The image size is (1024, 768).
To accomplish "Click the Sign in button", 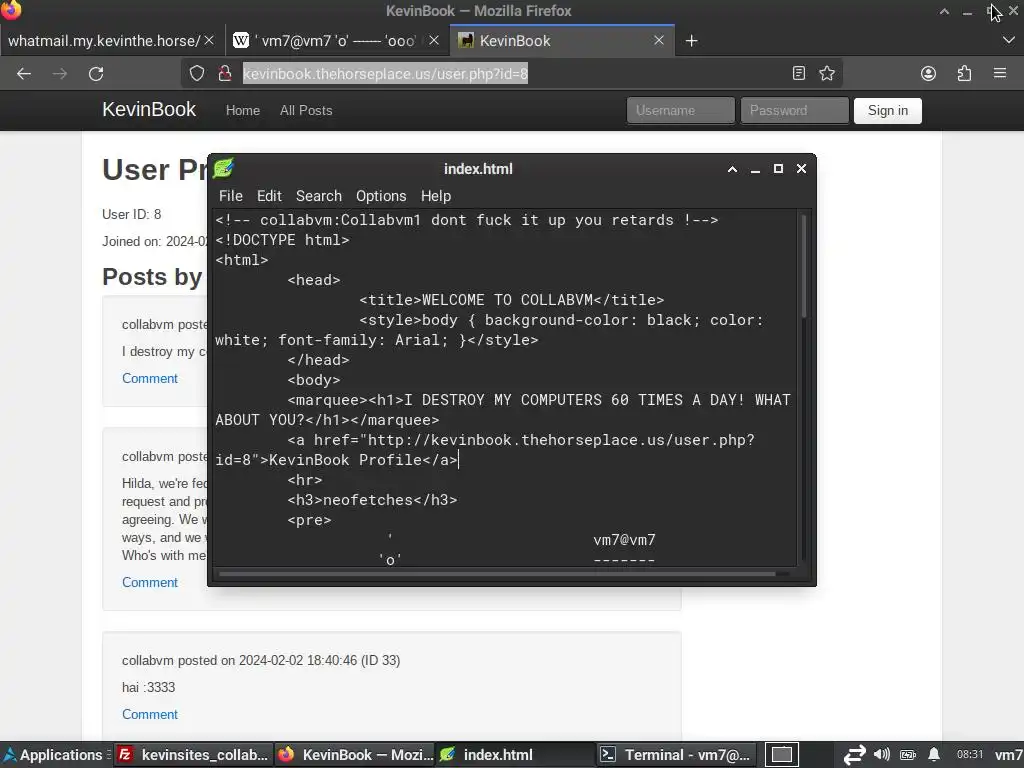I will (888, 110).
